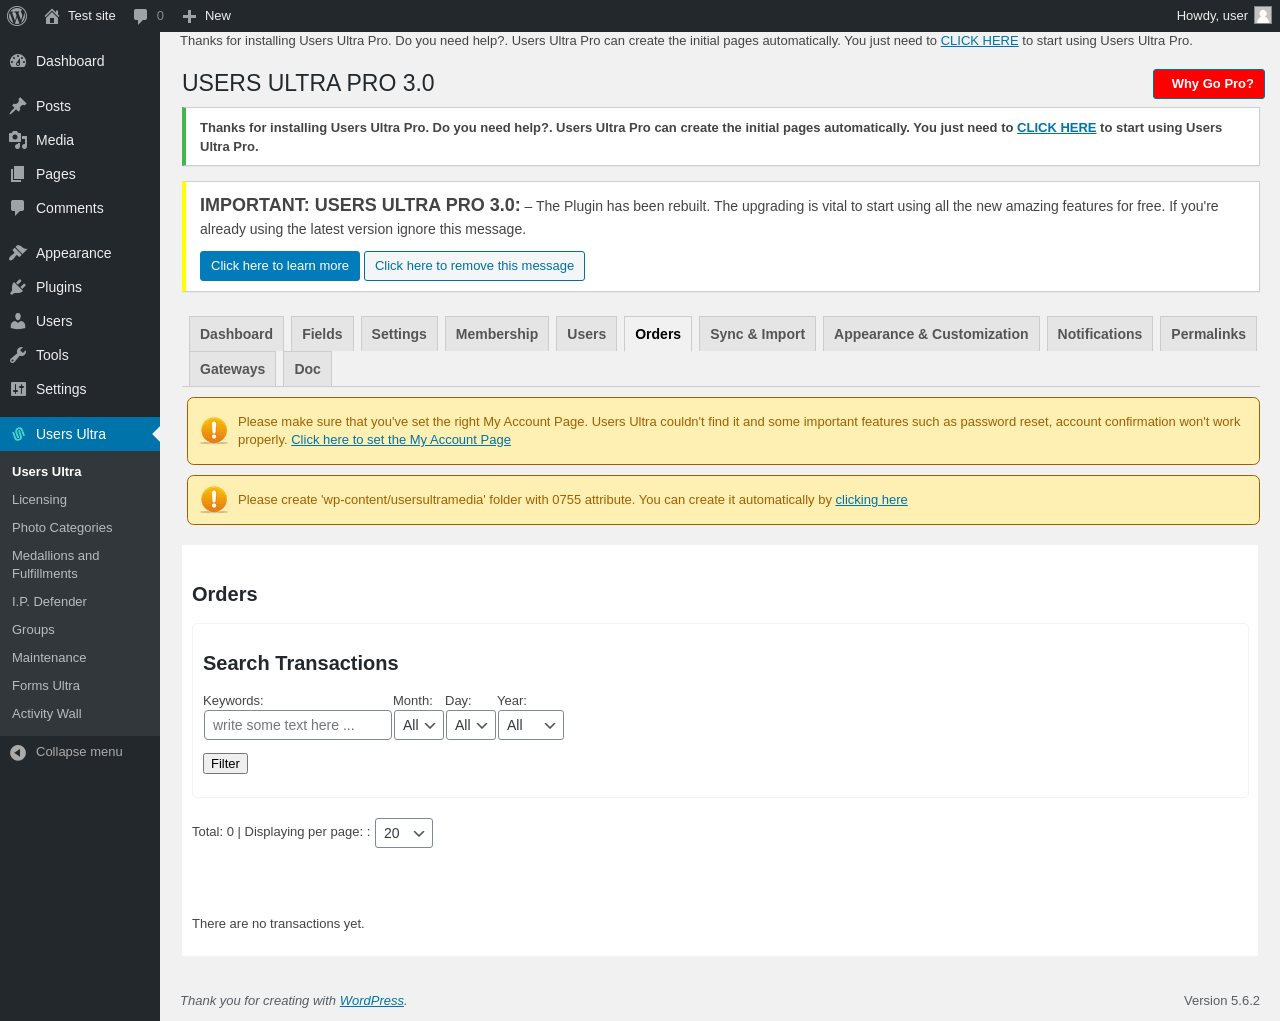Click the Tools wrench icon
Viewport: 1280px width, 1021px height.
18,355
